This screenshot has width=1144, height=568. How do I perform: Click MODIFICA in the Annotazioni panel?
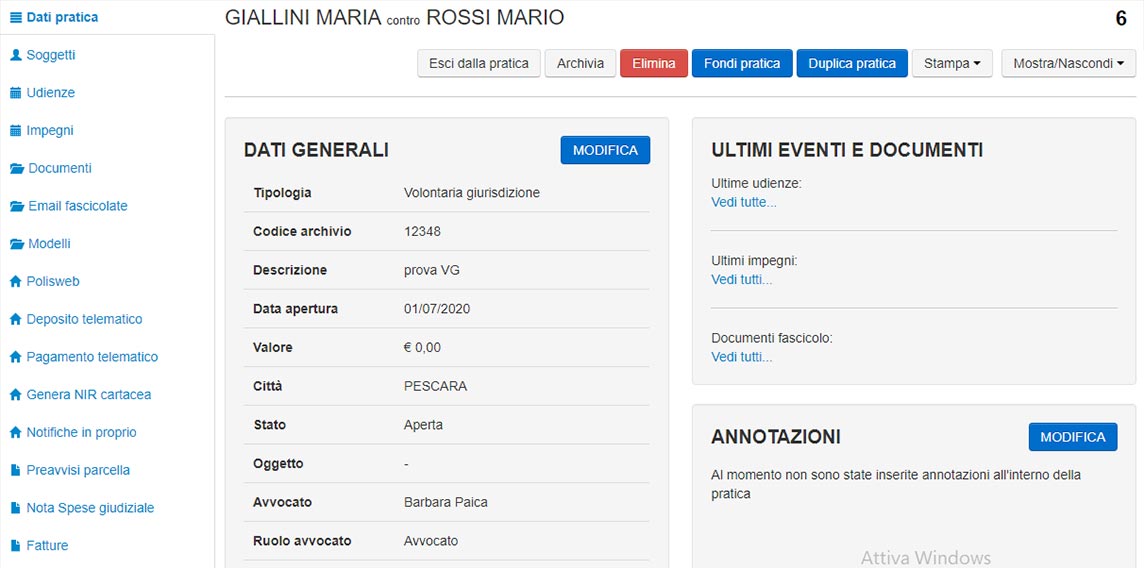(x=1072, y=437)
